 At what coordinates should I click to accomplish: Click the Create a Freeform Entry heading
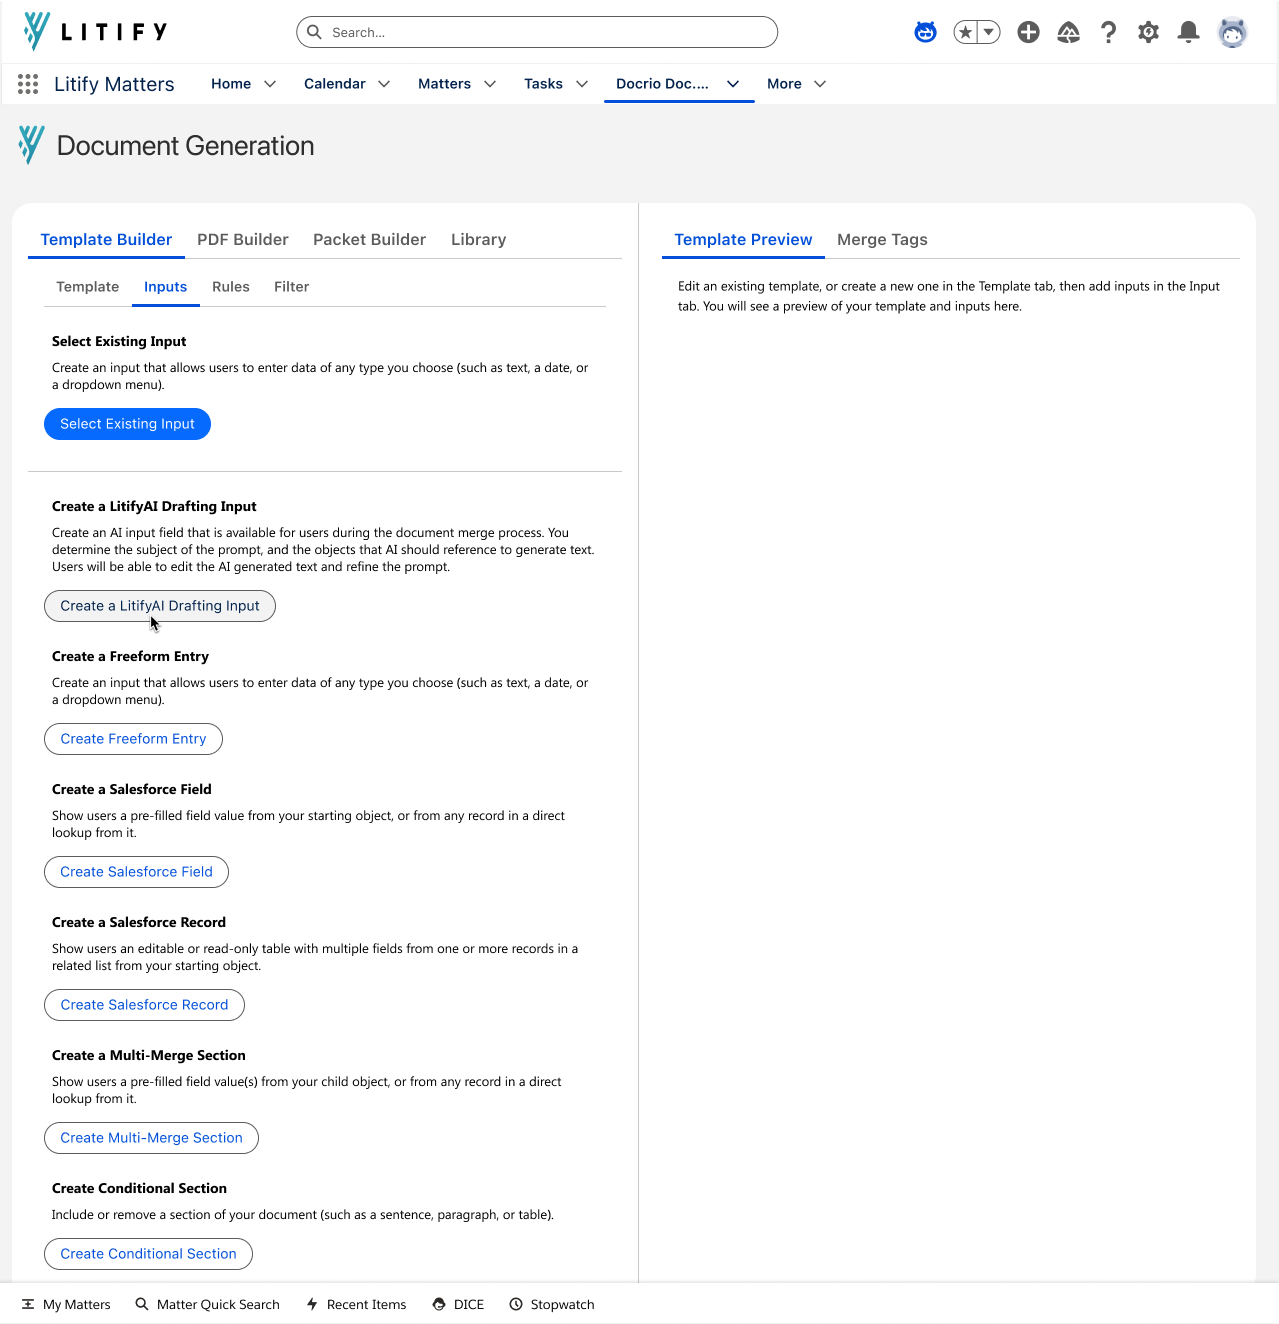130,656
